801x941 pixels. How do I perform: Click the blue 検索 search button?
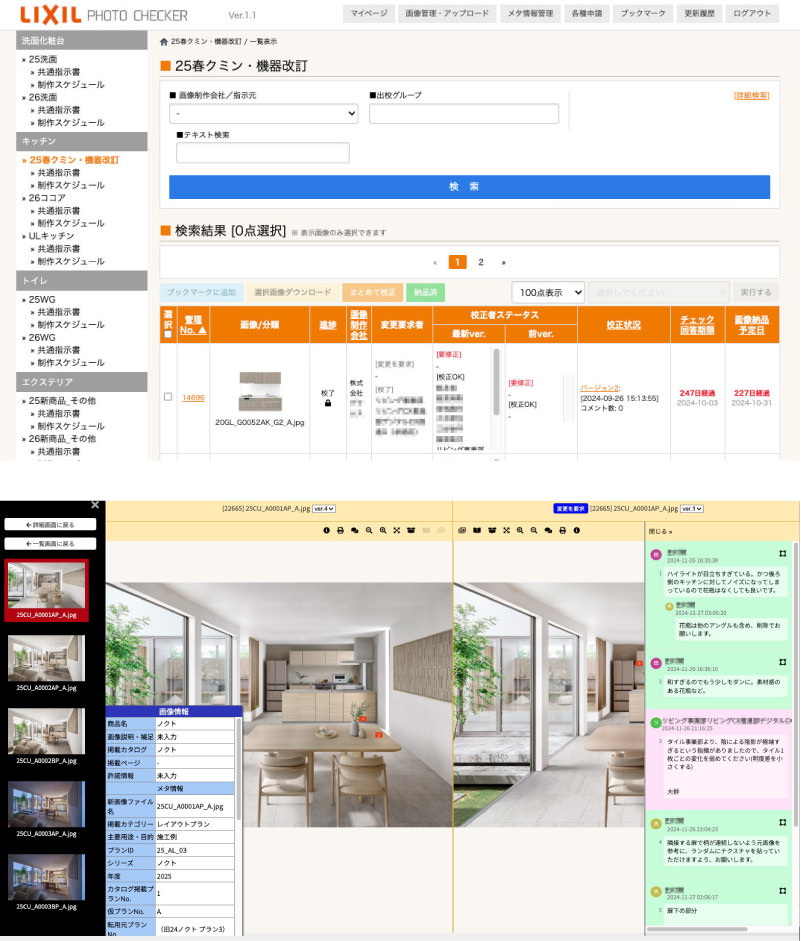click(x=469, y=187)
